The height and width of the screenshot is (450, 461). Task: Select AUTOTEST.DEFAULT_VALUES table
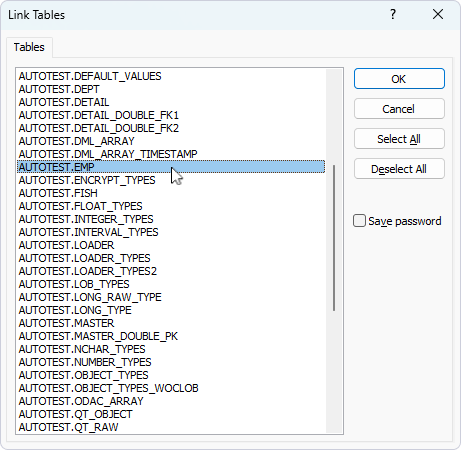coord(171,76)
